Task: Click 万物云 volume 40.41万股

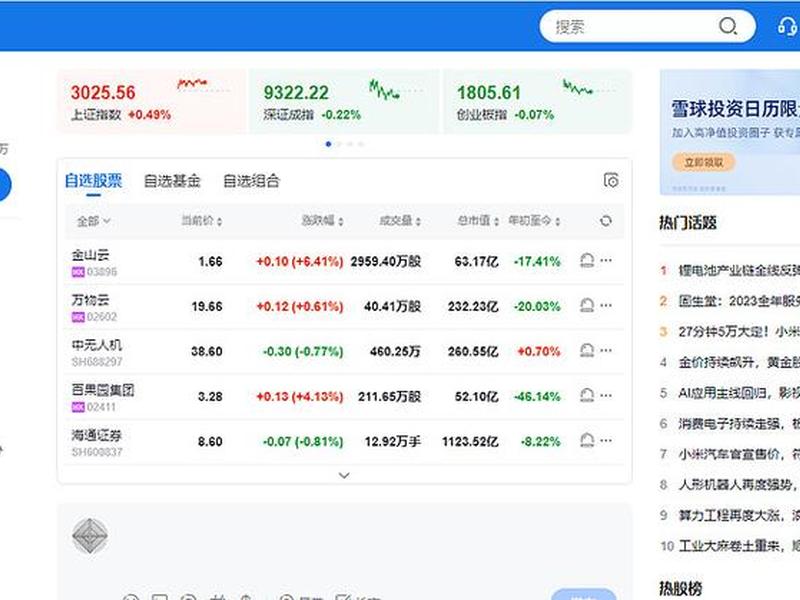Action: [x=392, y=307]
